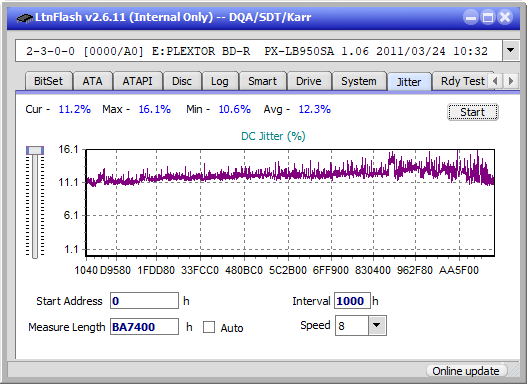Focus the Start Address input field

coord(145,301)
